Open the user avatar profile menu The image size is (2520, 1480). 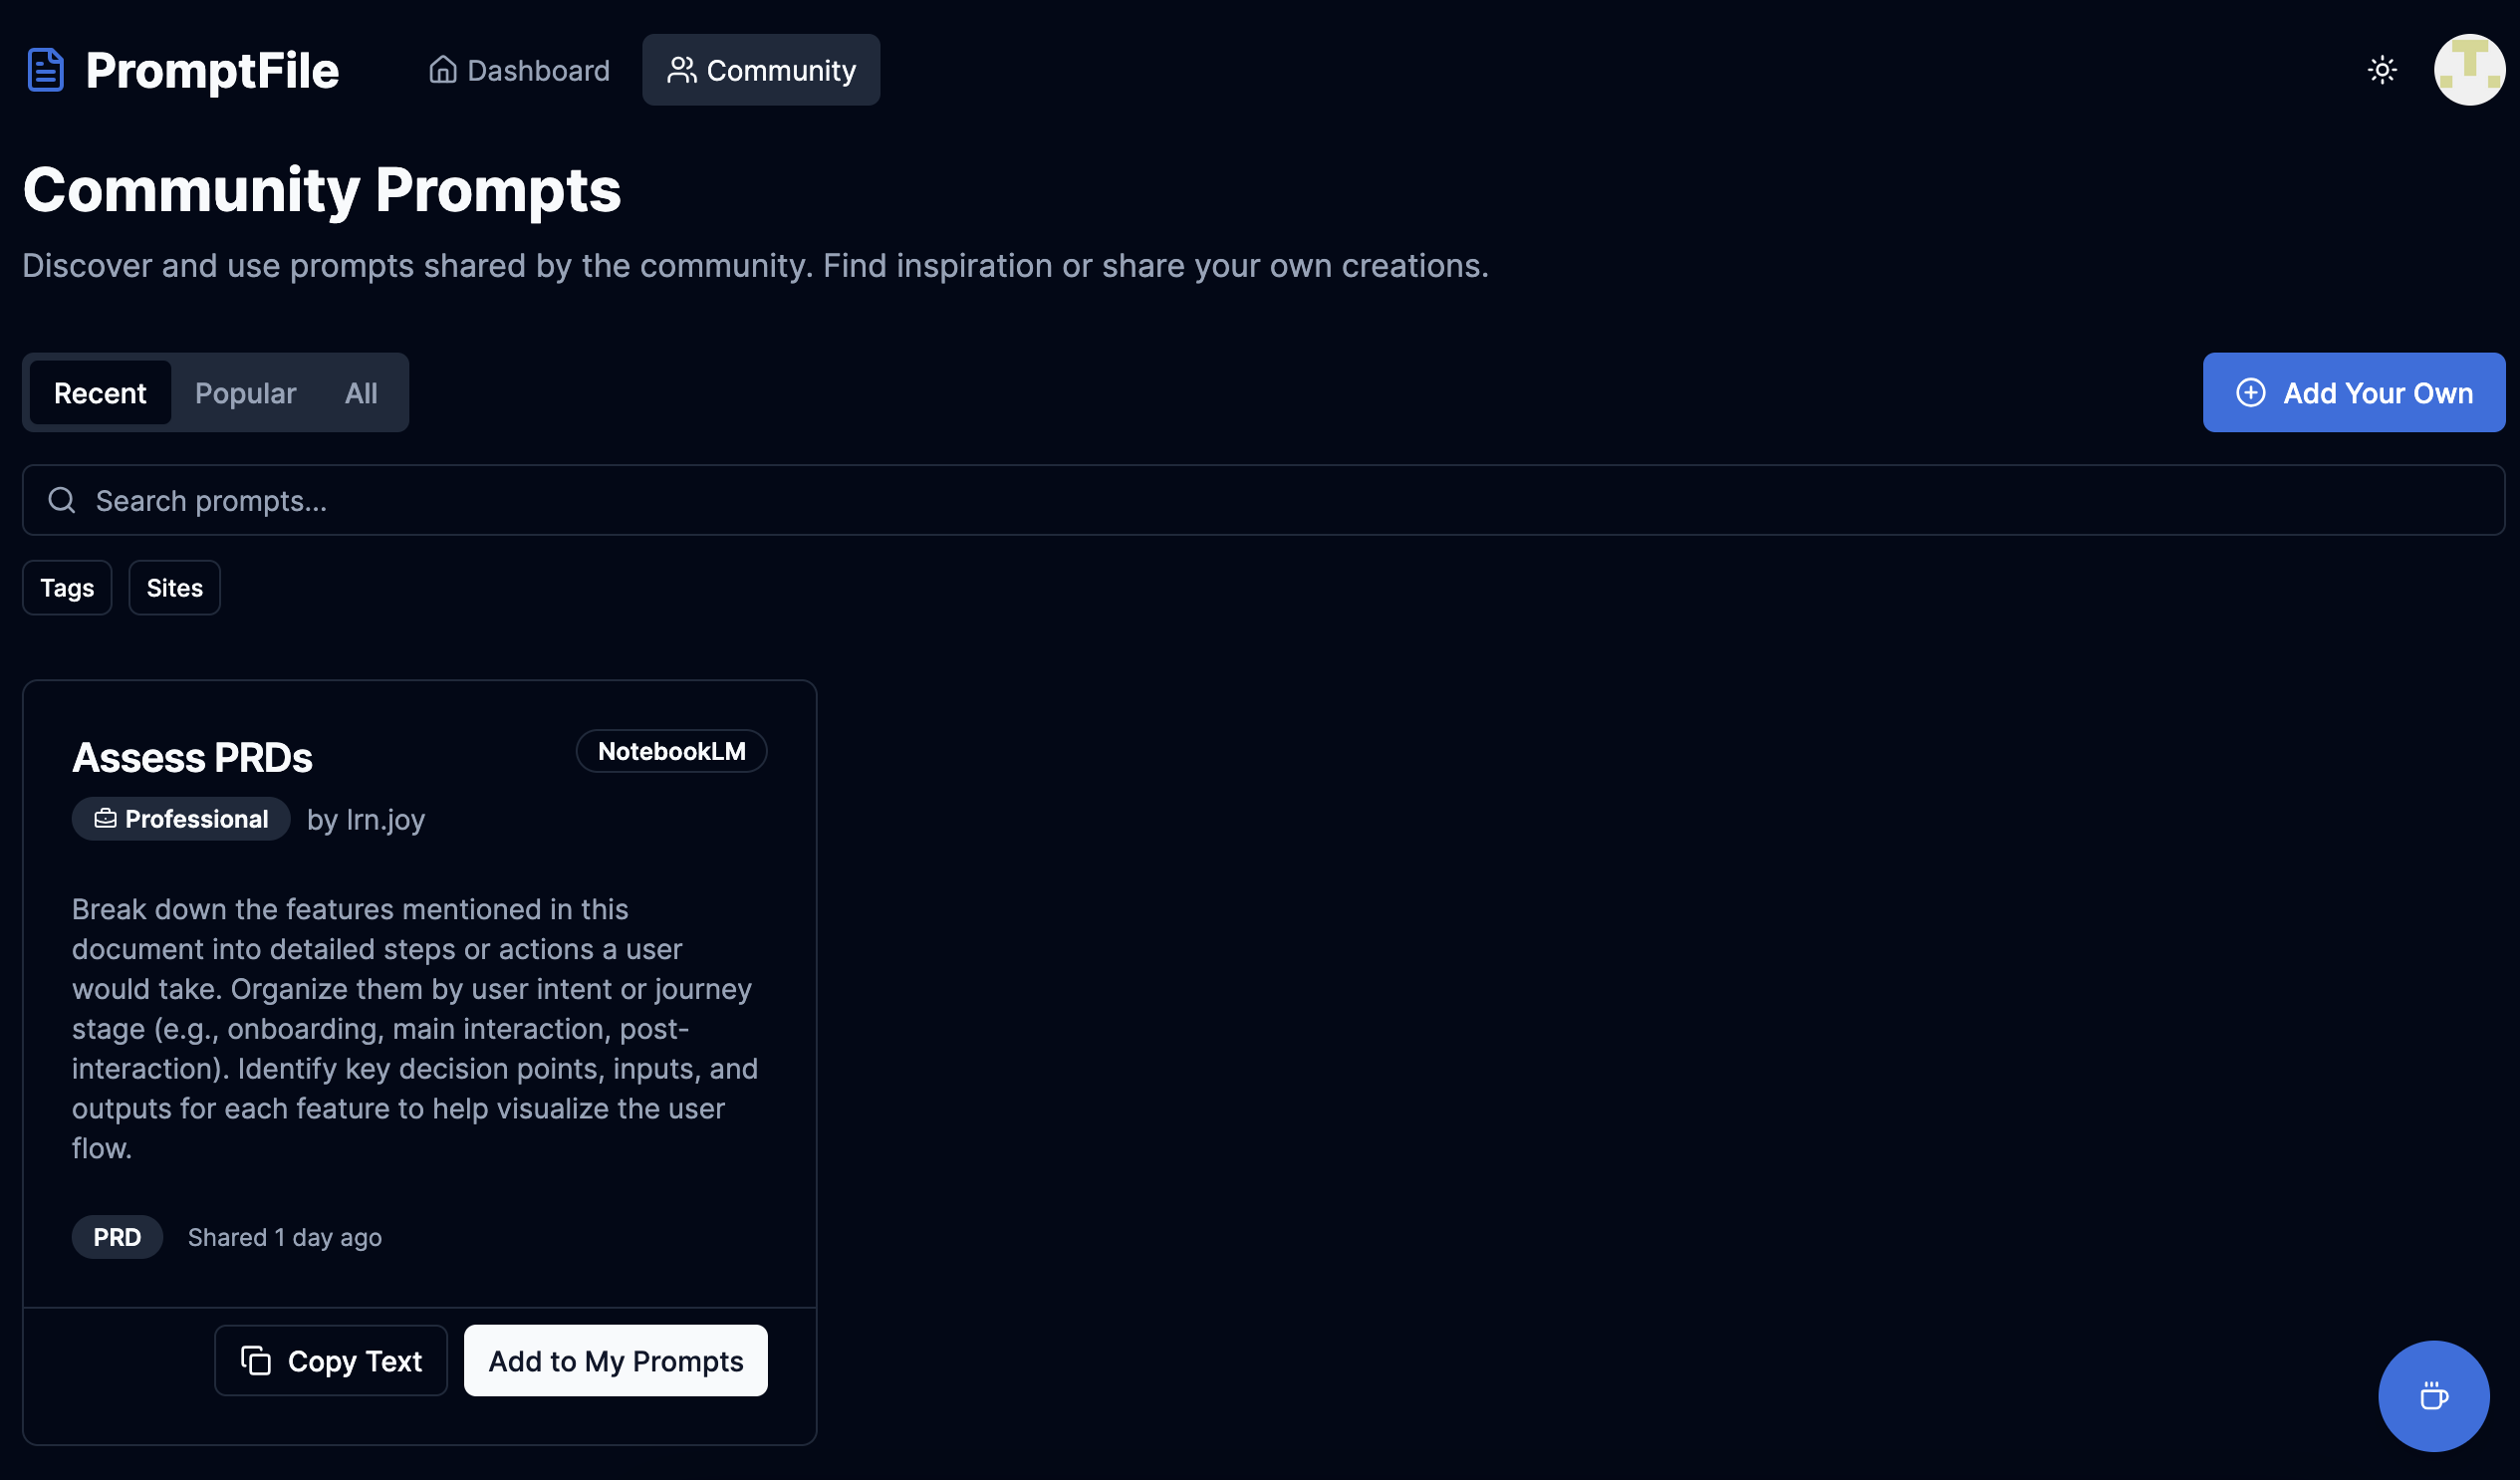[x=2468, y=70]
